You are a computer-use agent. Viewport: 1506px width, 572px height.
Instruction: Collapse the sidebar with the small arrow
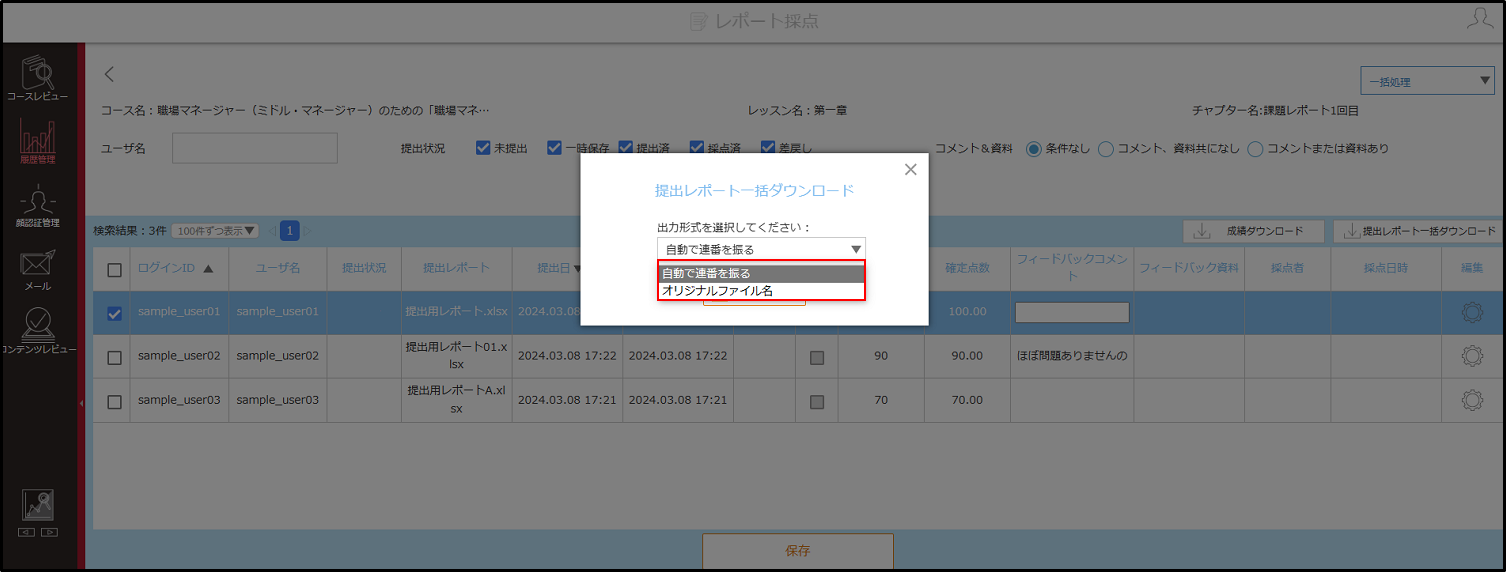[81, 402]
